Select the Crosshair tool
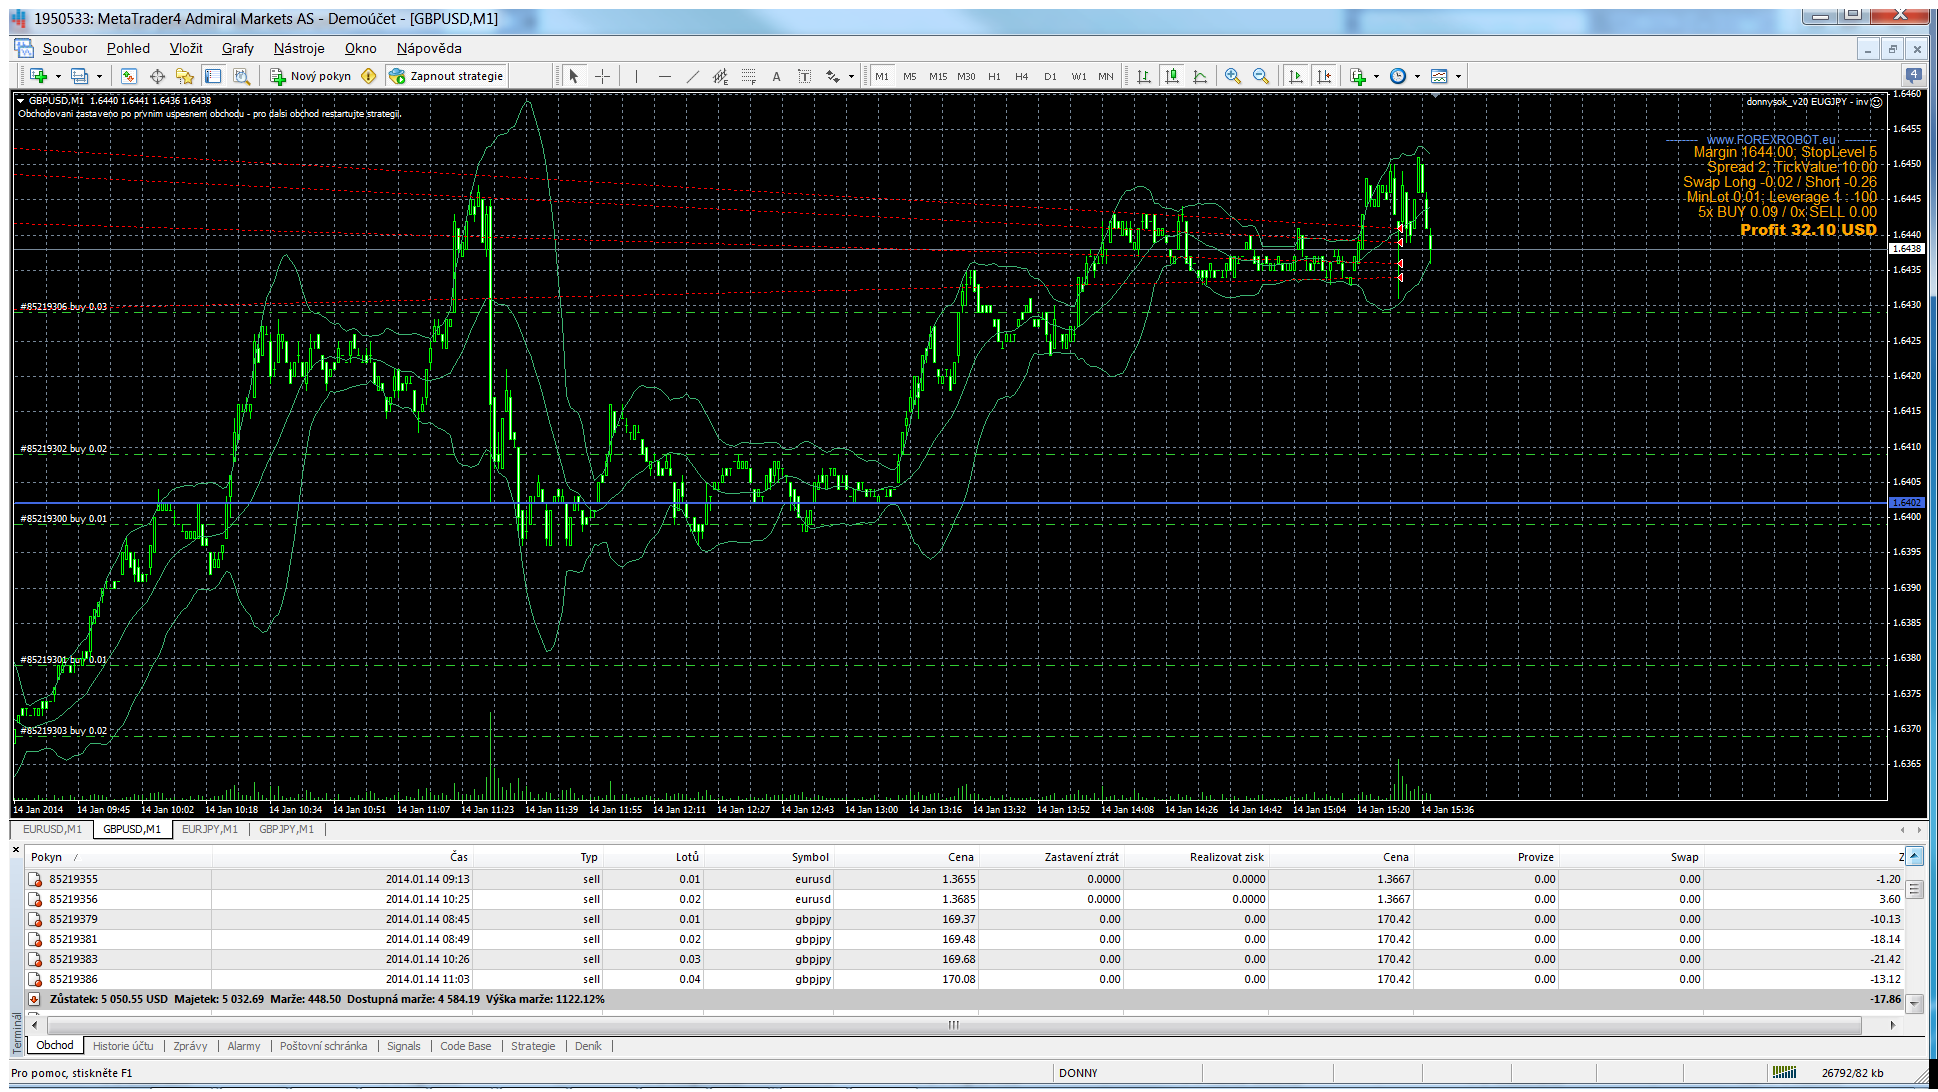Image resolution: width=1938 pixels, height=1092 pixels. coord(603,76)
